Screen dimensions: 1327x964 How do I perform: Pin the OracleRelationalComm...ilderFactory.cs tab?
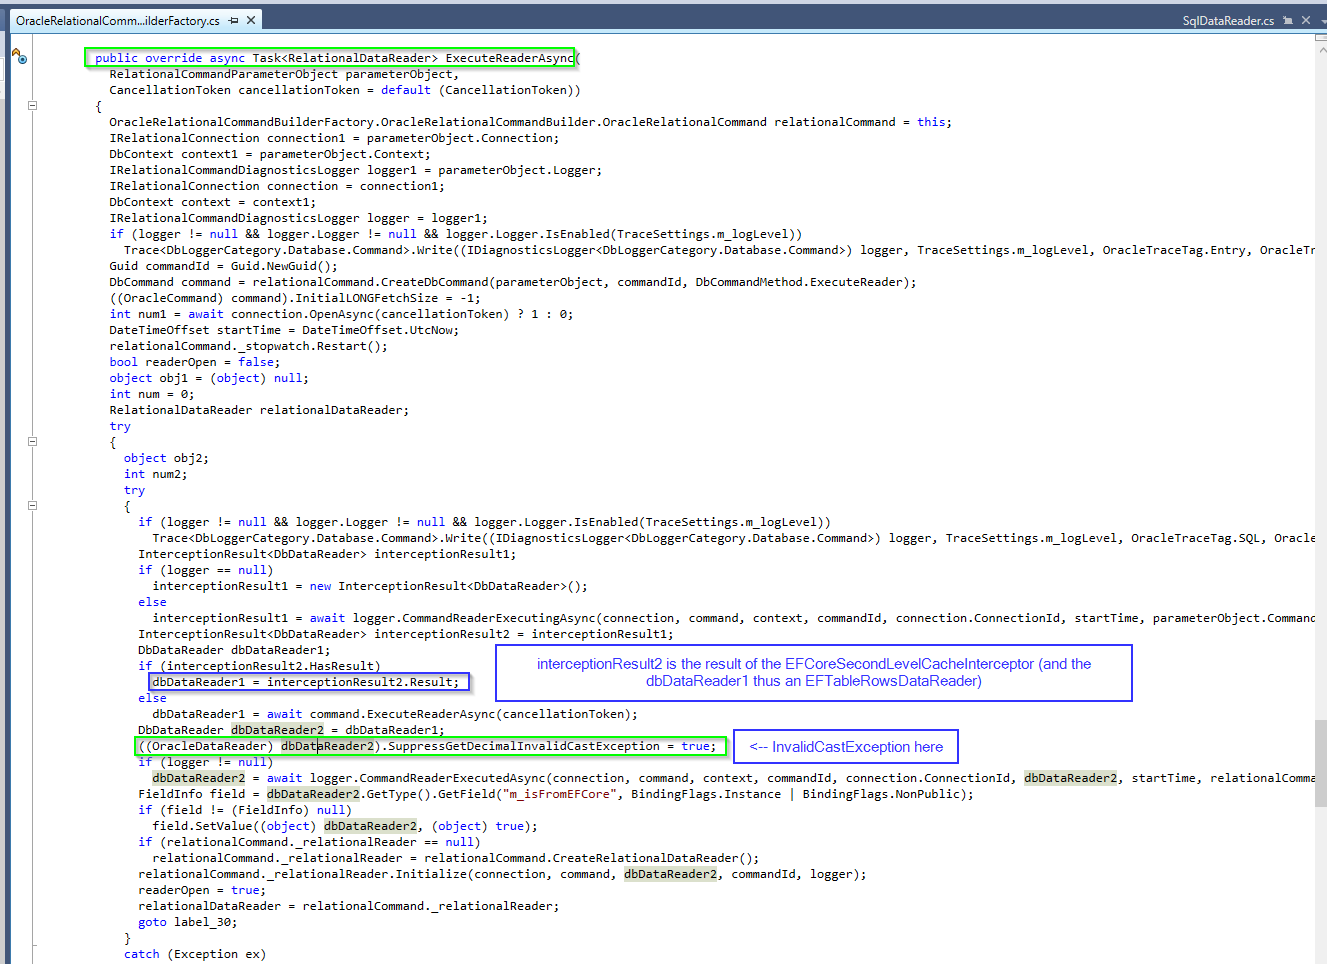[233, 18]
